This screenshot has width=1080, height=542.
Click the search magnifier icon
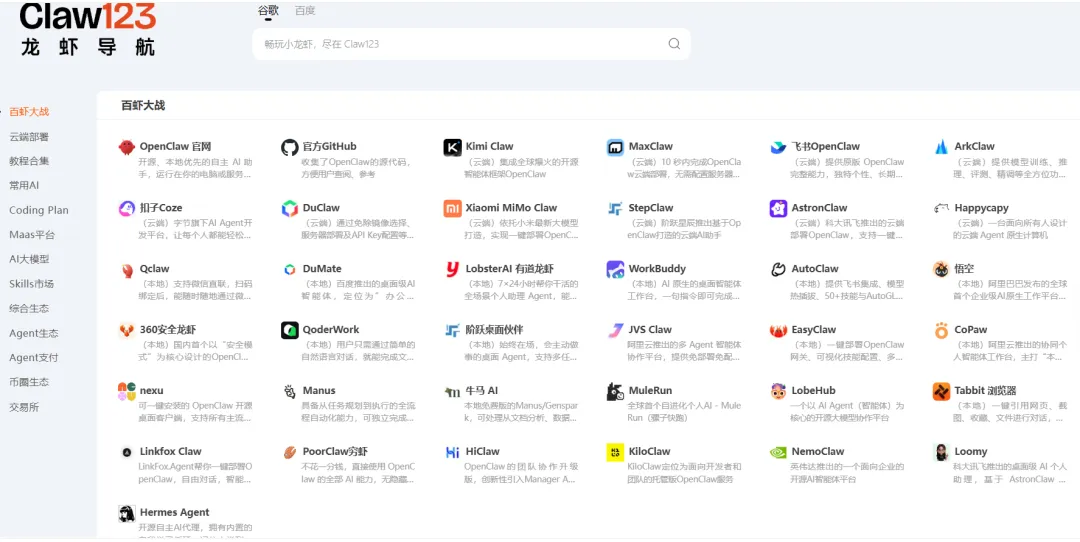pyautogui.click(x=674, y=43)
